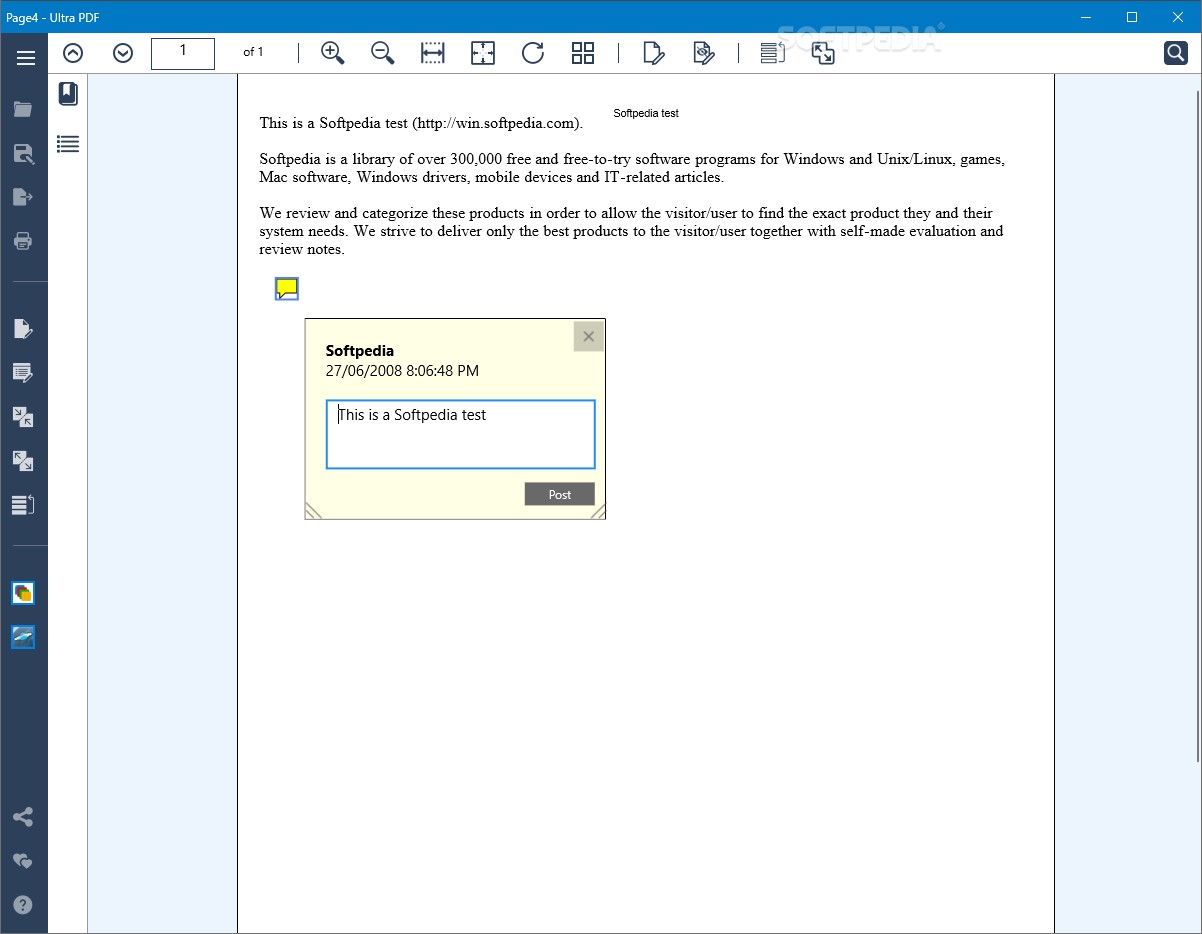Export document via sidebar icon
This screenshot has height=934, width=1202.
23,197
